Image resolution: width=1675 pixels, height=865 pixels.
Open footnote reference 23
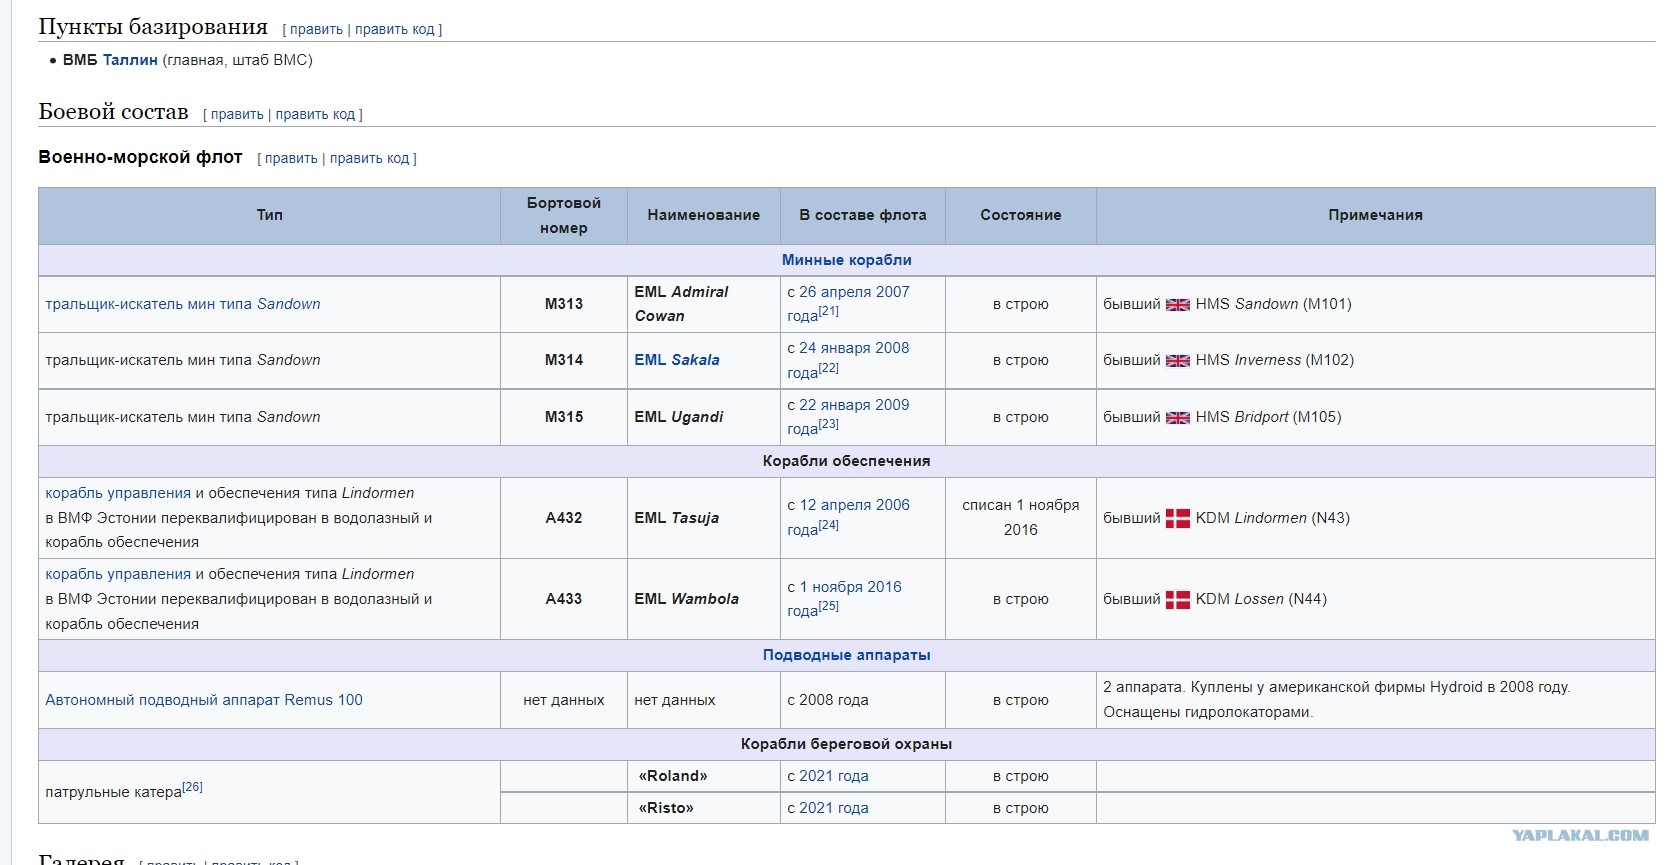click(x=829, y=425)
